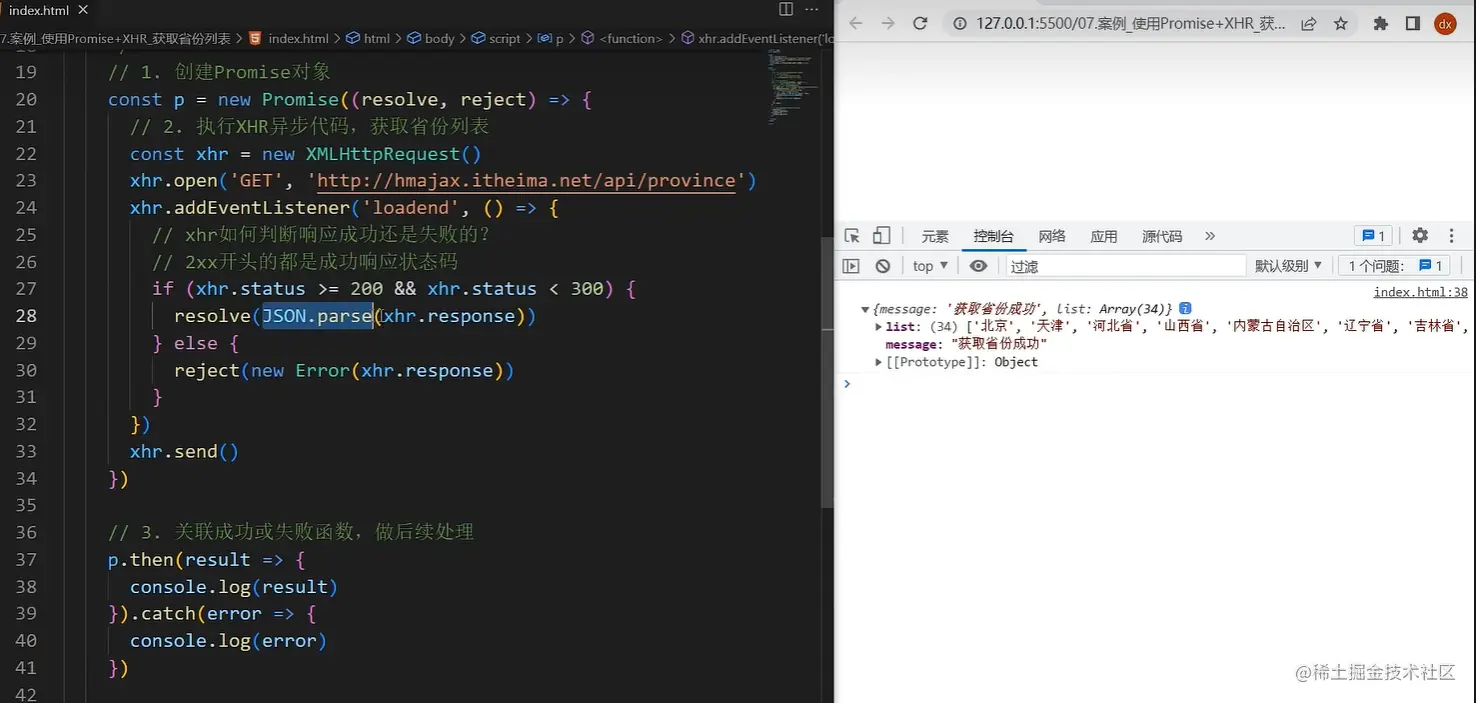The image size is (1476, 703).
Task: Click the browser forward arrow
Action: tap(888, 23)
